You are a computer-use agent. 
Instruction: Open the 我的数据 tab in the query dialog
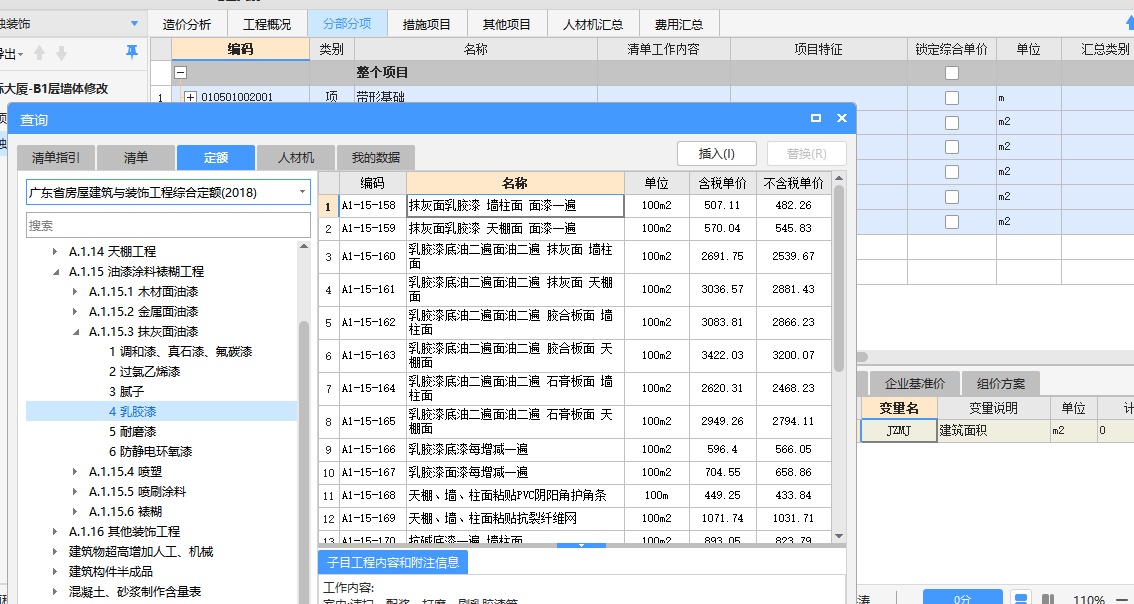click(x=376, y=158)
